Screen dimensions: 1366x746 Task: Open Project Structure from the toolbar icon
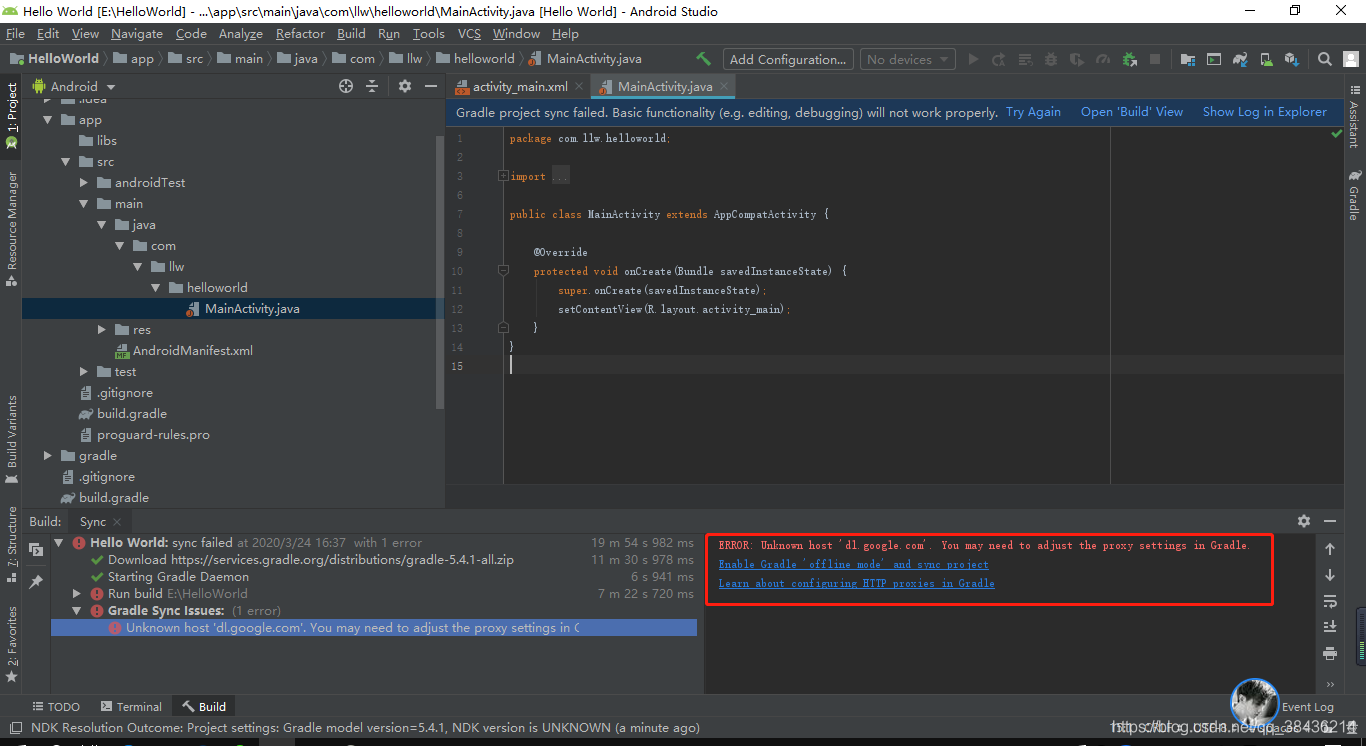coord(1188,59)
